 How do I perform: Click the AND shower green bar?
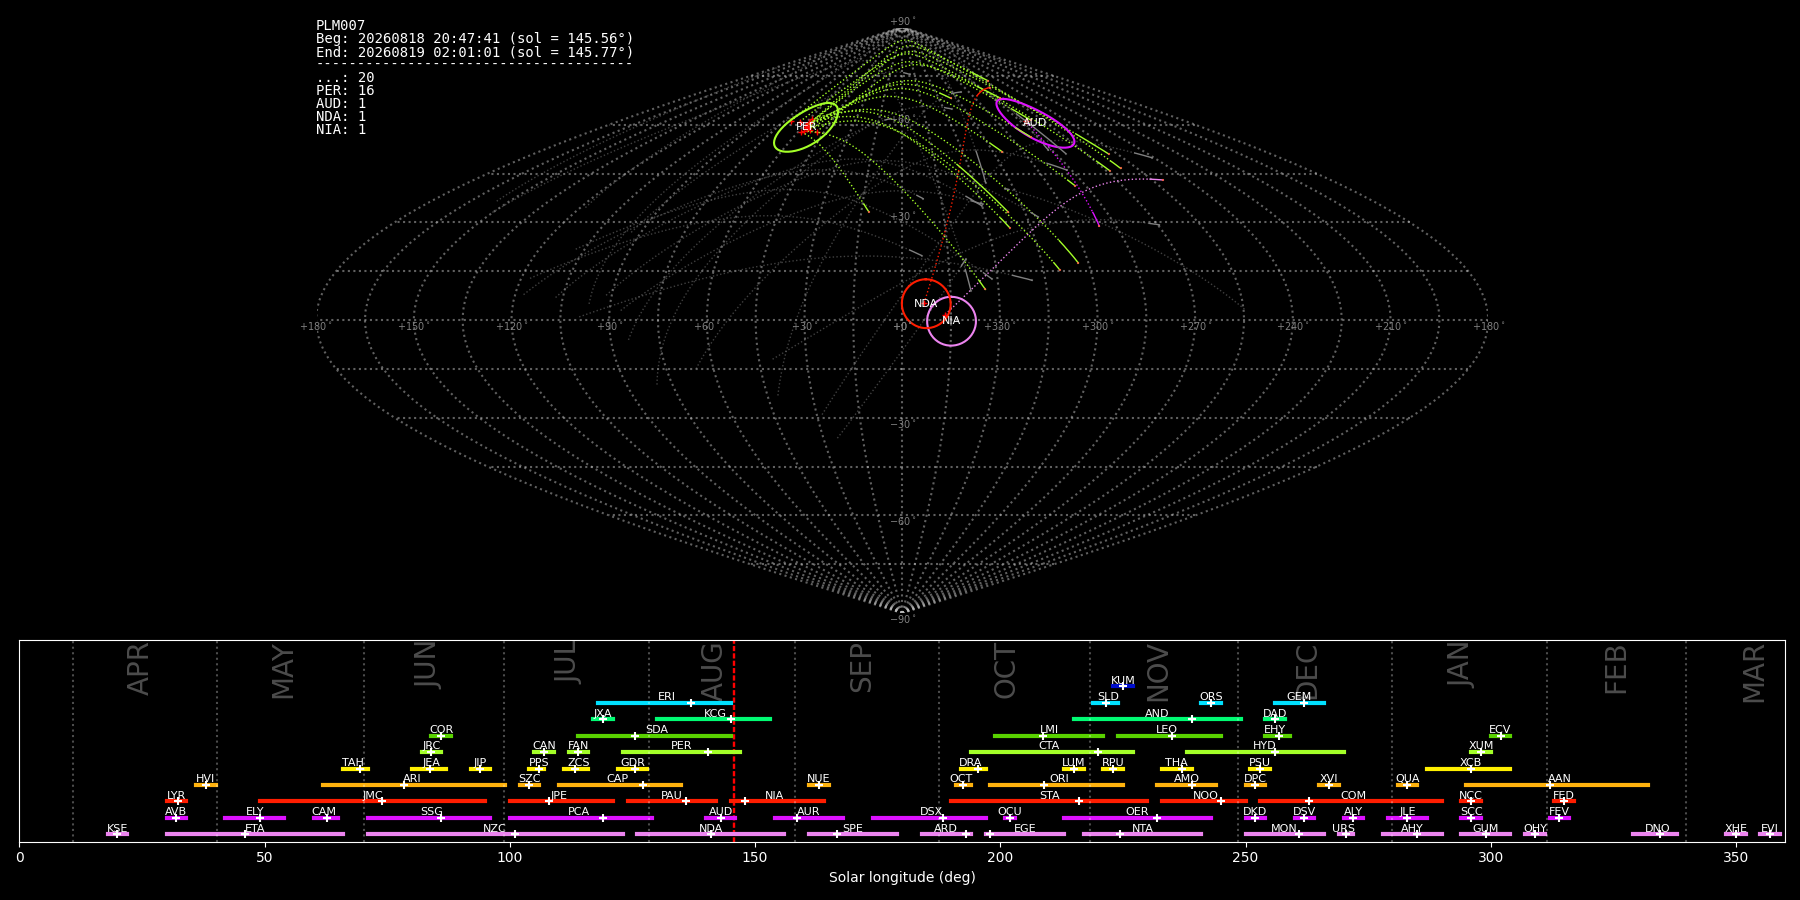point(1157,719)
